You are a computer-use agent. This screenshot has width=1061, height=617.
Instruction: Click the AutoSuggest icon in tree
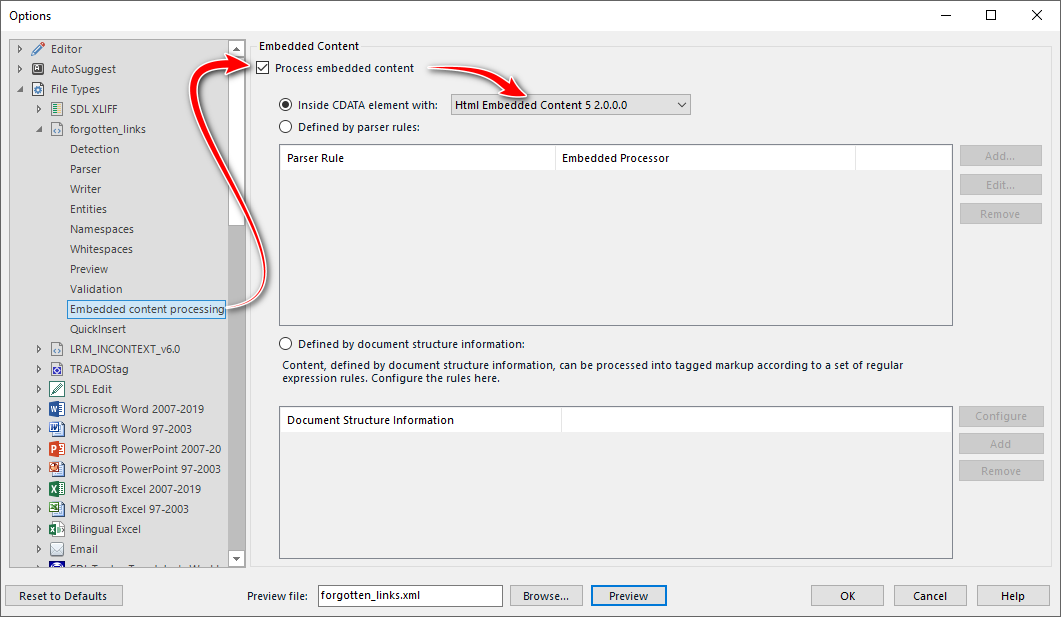pyautogui.click(x=39, y=69)
